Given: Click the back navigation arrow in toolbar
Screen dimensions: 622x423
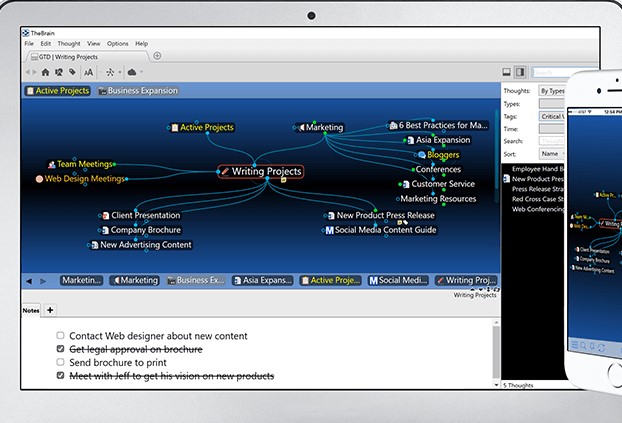Looking at the screenshot, I should pyautogui.click(x=28, y=72).
